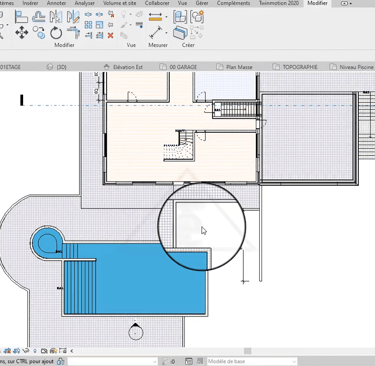
Task: Select the Array tool
Action: click(x=88, y=25)
